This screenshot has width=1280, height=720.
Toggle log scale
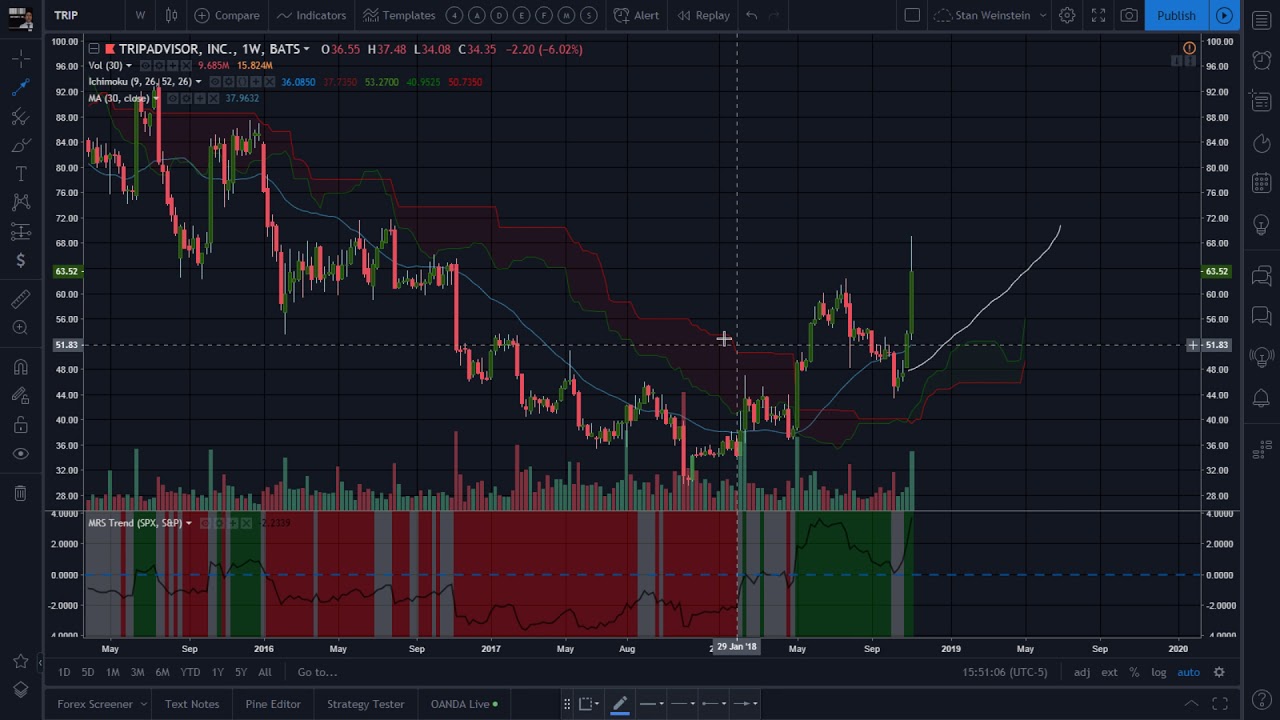pos(1158,672)
